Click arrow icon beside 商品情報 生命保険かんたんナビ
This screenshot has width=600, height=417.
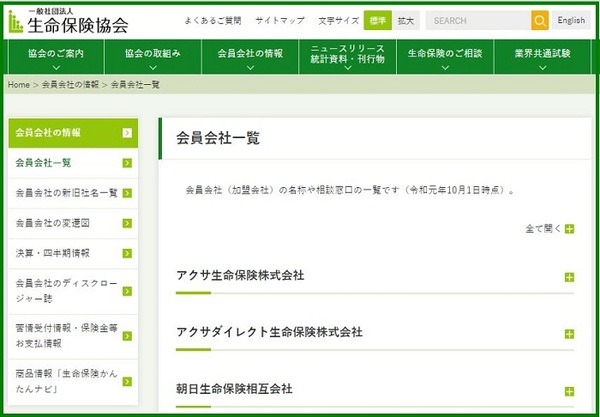(x=127, y=381)
